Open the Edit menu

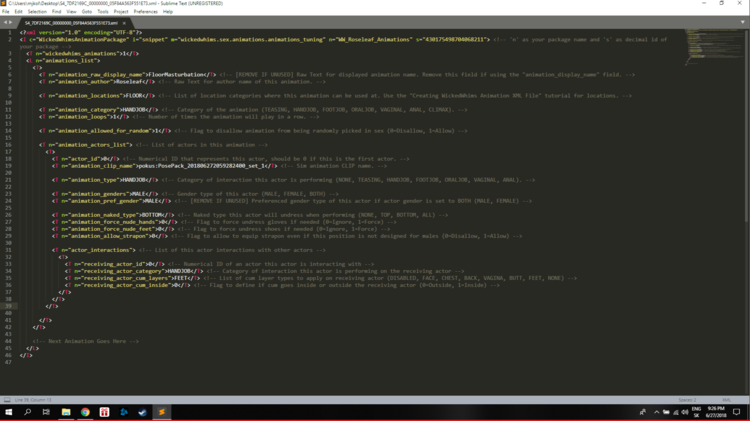18,11
